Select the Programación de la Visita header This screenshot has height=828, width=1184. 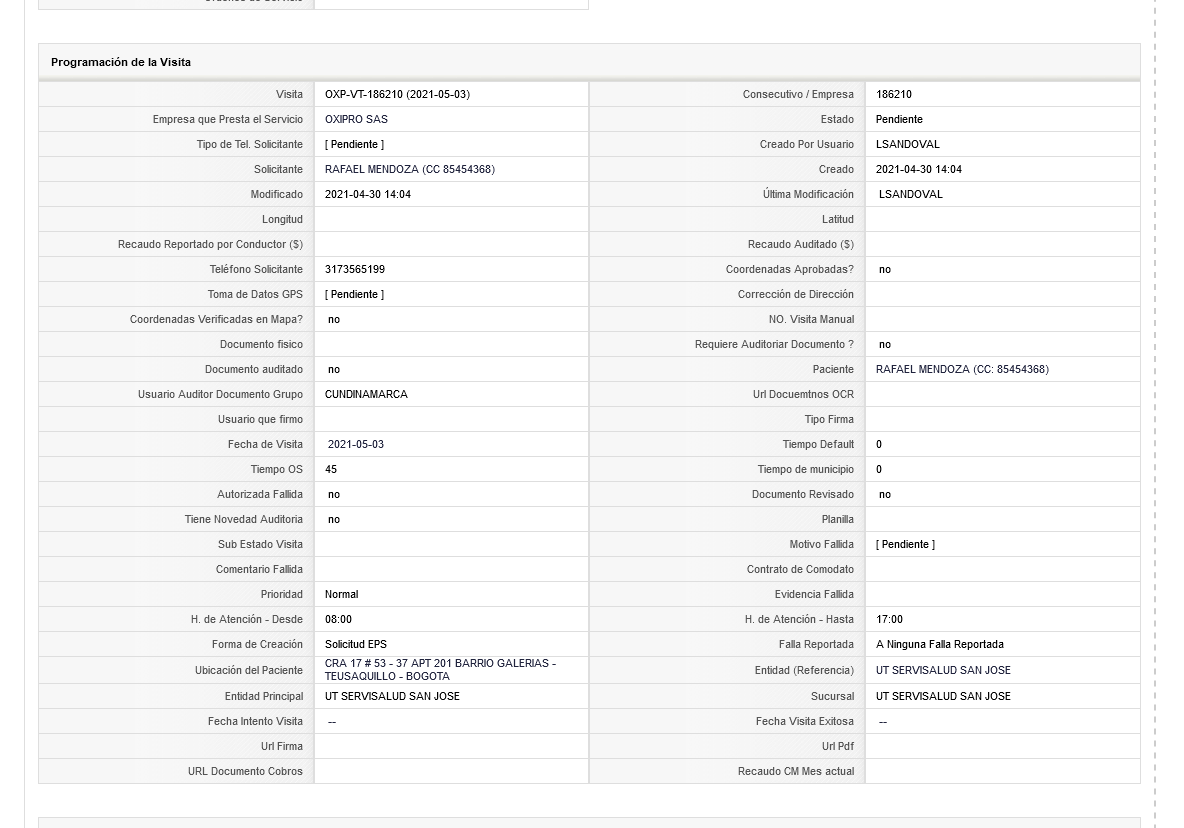click(121, 62)
